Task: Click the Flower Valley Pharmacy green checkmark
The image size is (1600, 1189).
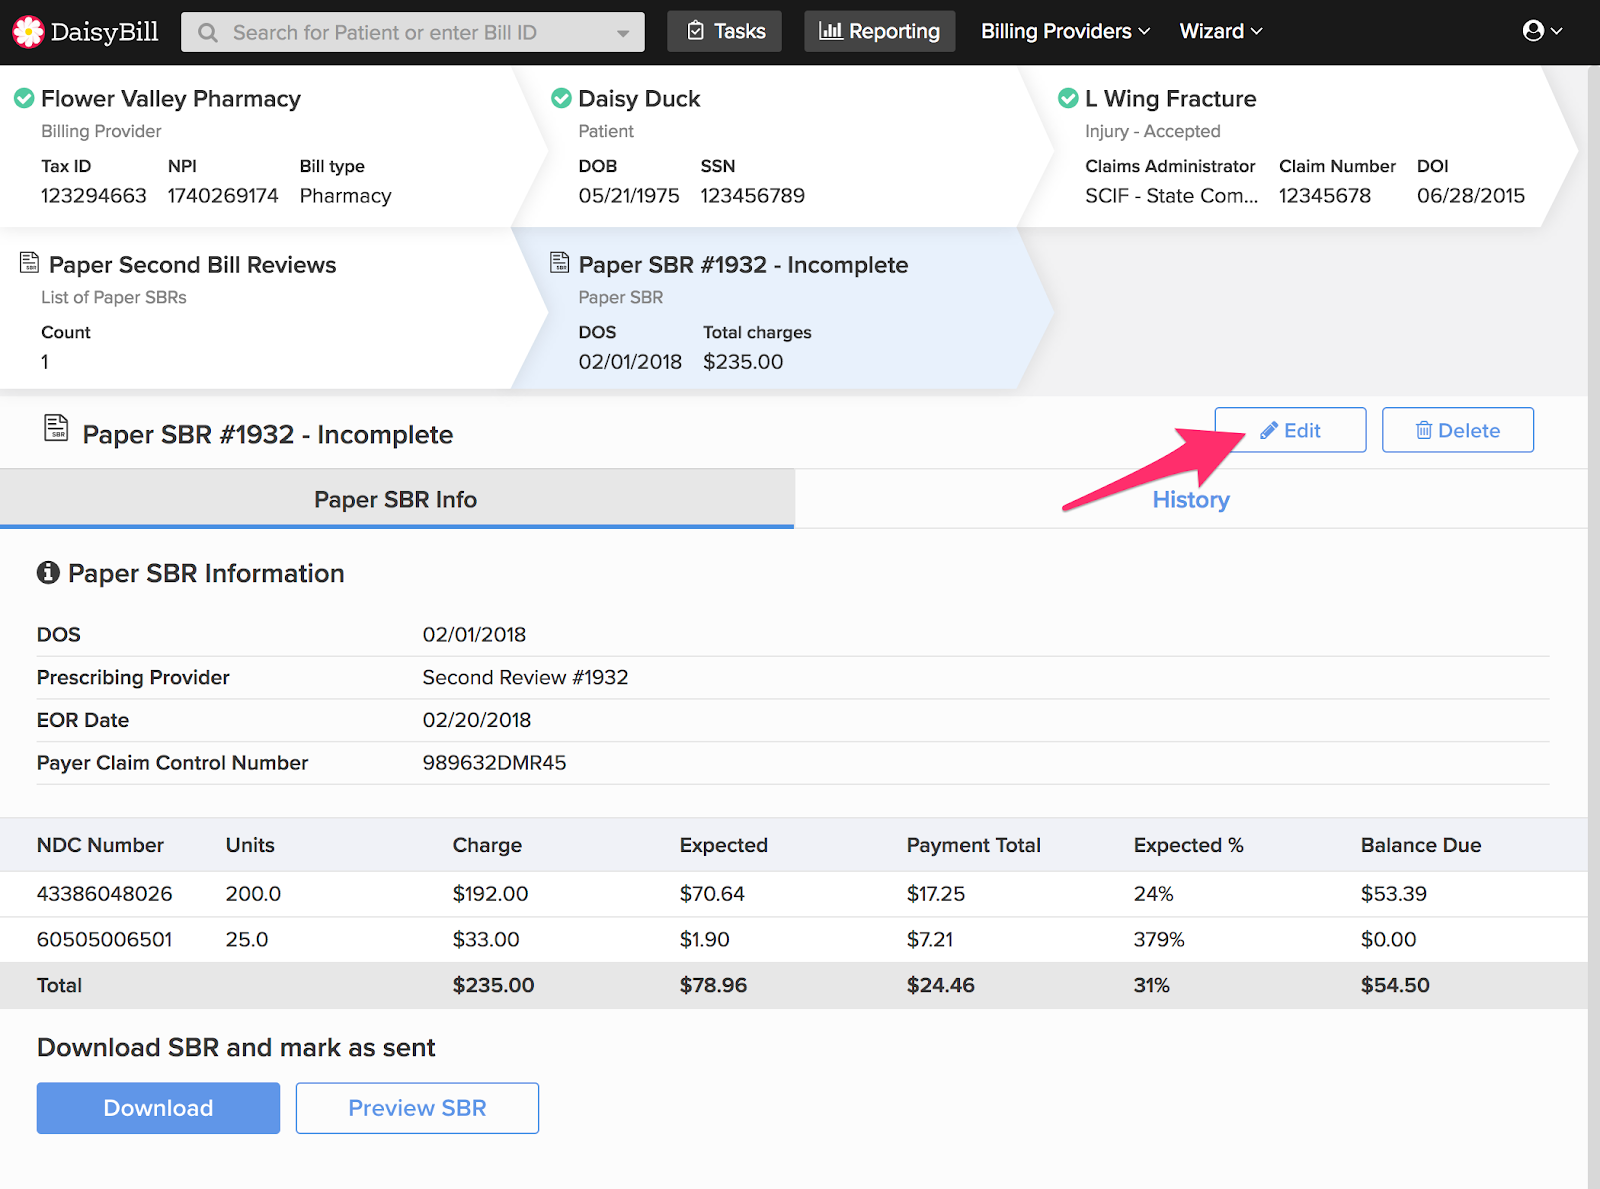Action: tap(24, 98)
